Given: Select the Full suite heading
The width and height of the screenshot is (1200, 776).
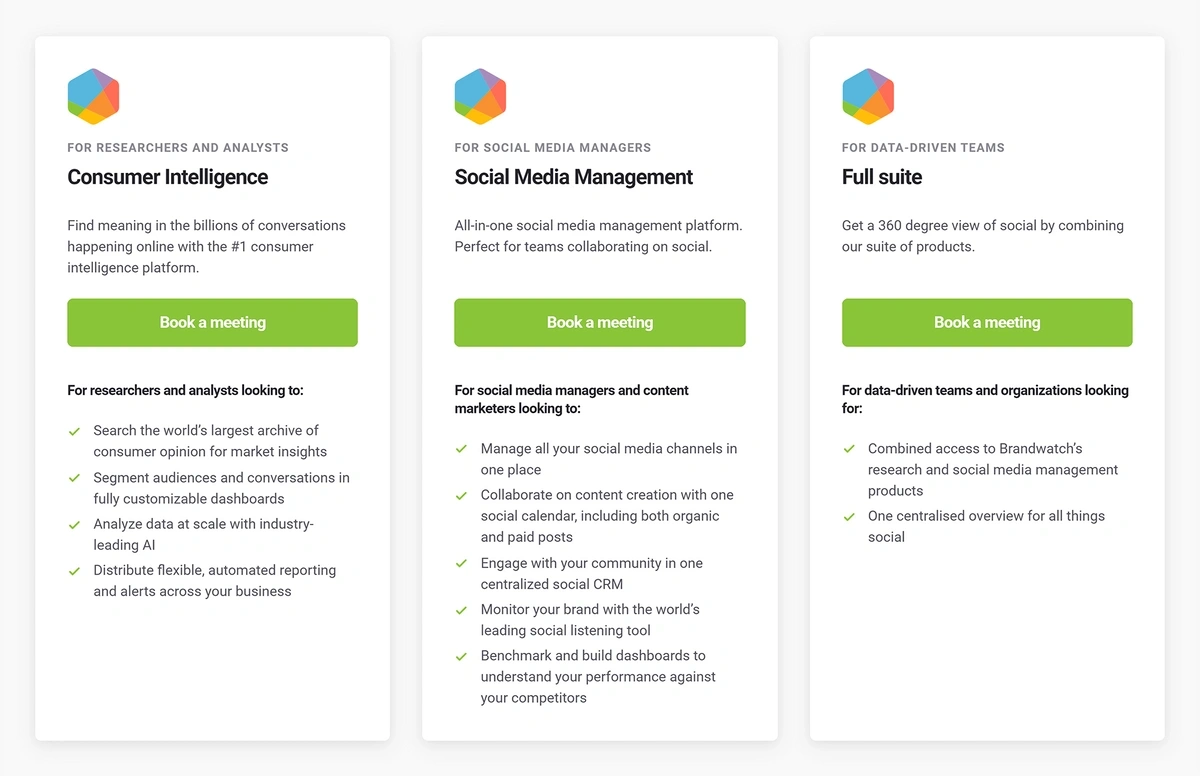Looking at the screenshot, I should coord(882,177).
